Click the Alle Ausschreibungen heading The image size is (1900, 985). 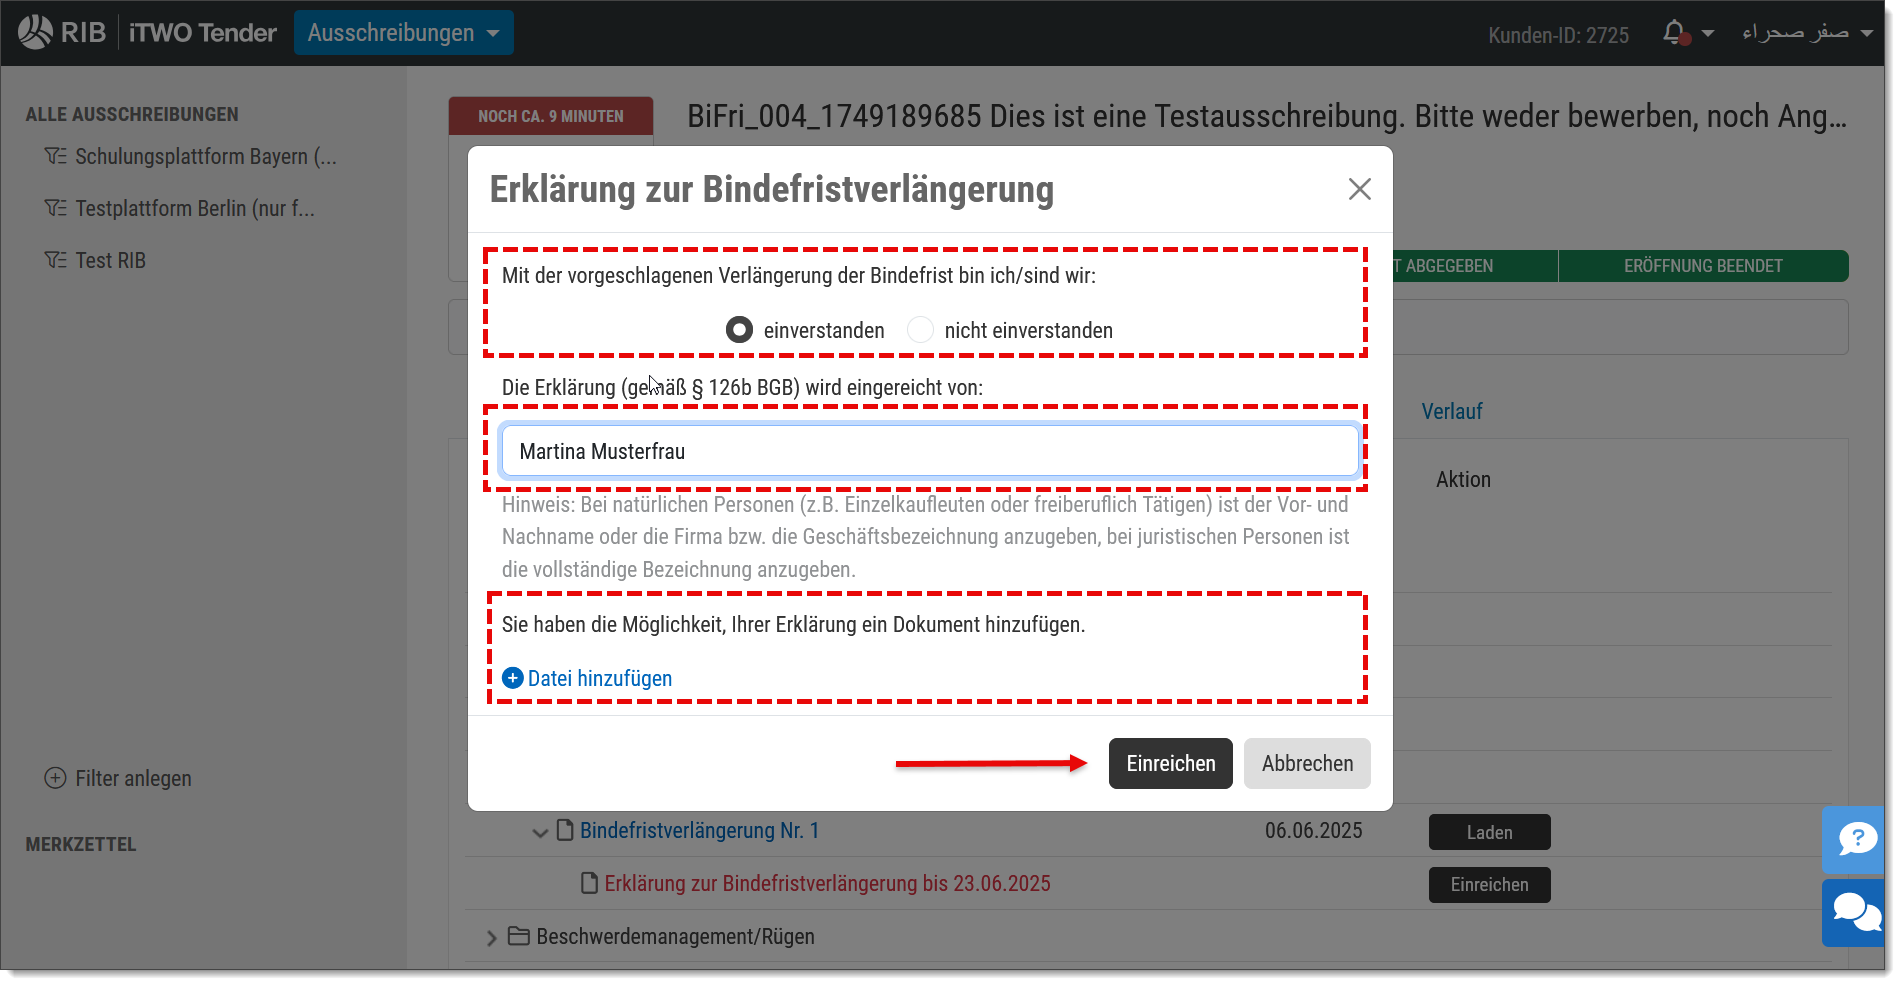132,115
